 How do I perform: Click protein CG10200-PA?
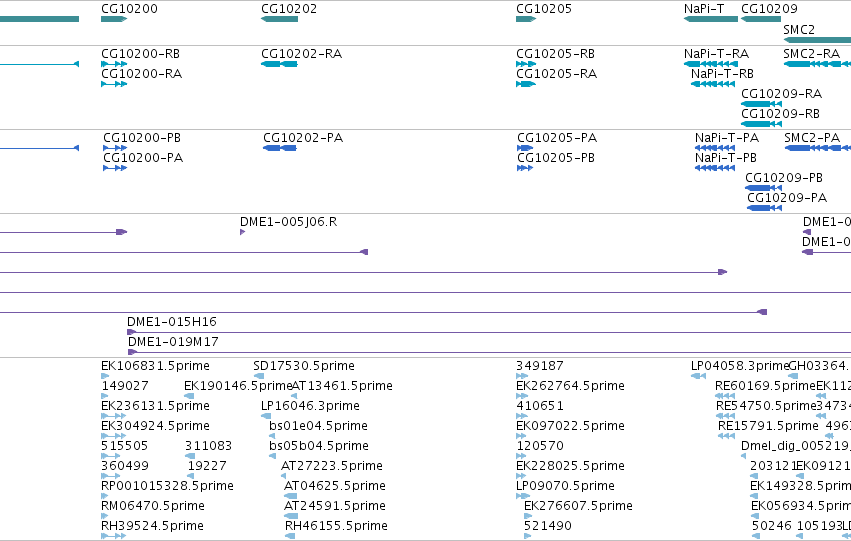pyautogui.click(x=115, y=168)
